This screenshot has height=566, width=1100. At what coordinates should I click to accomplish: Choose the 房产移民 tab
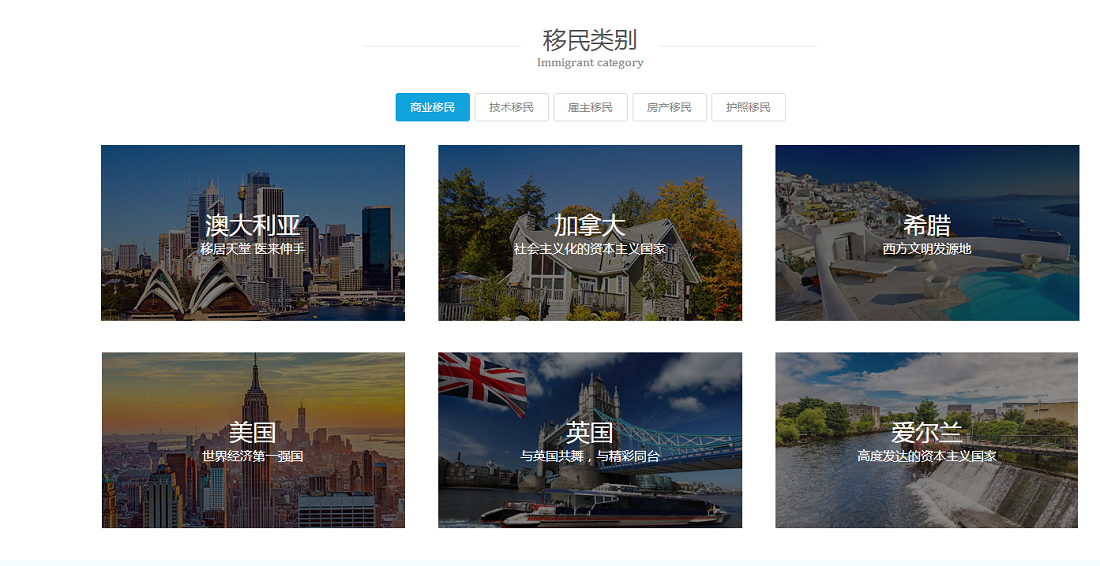tap(669, 107)
